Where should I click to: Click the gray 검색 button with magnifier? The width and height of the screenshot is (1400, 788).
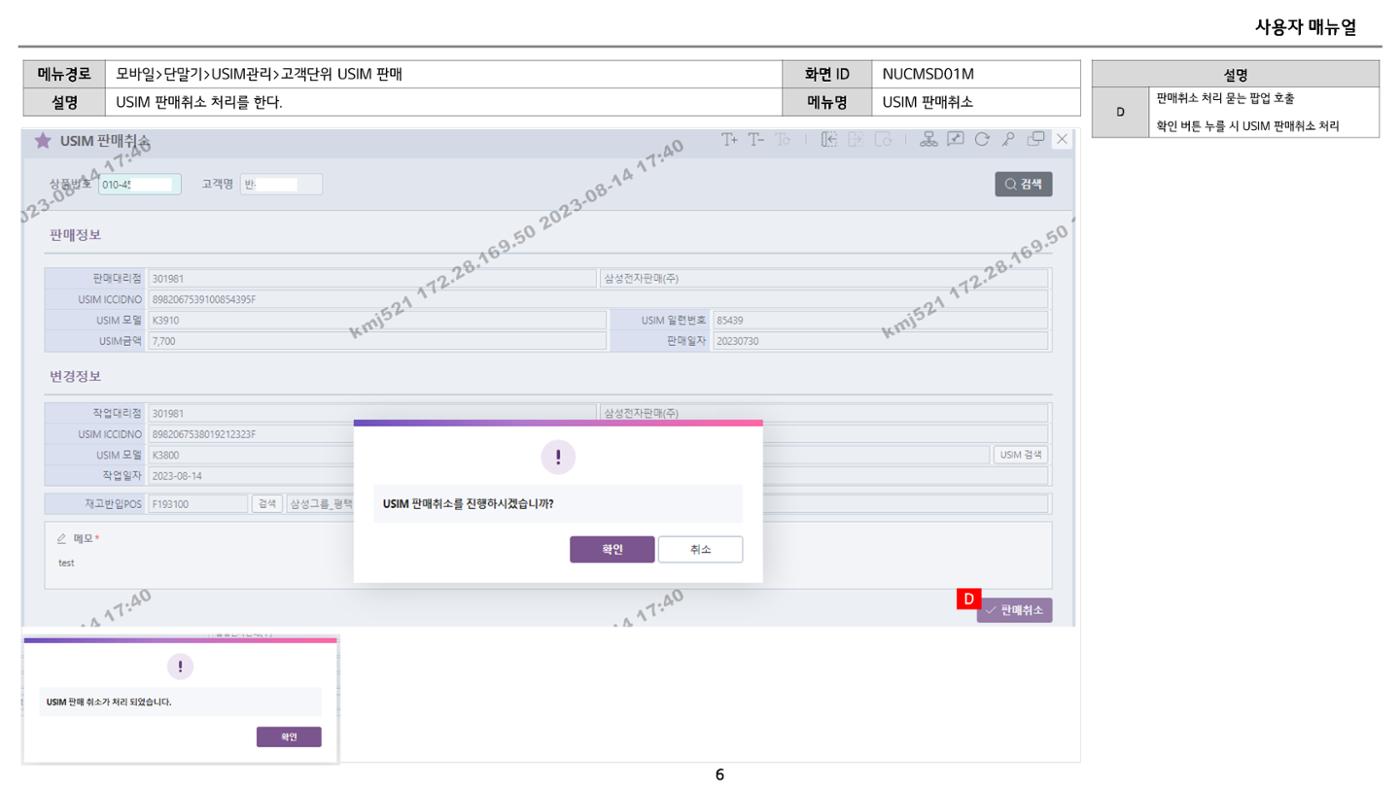pyautogui.click(x=1023, y=184)
